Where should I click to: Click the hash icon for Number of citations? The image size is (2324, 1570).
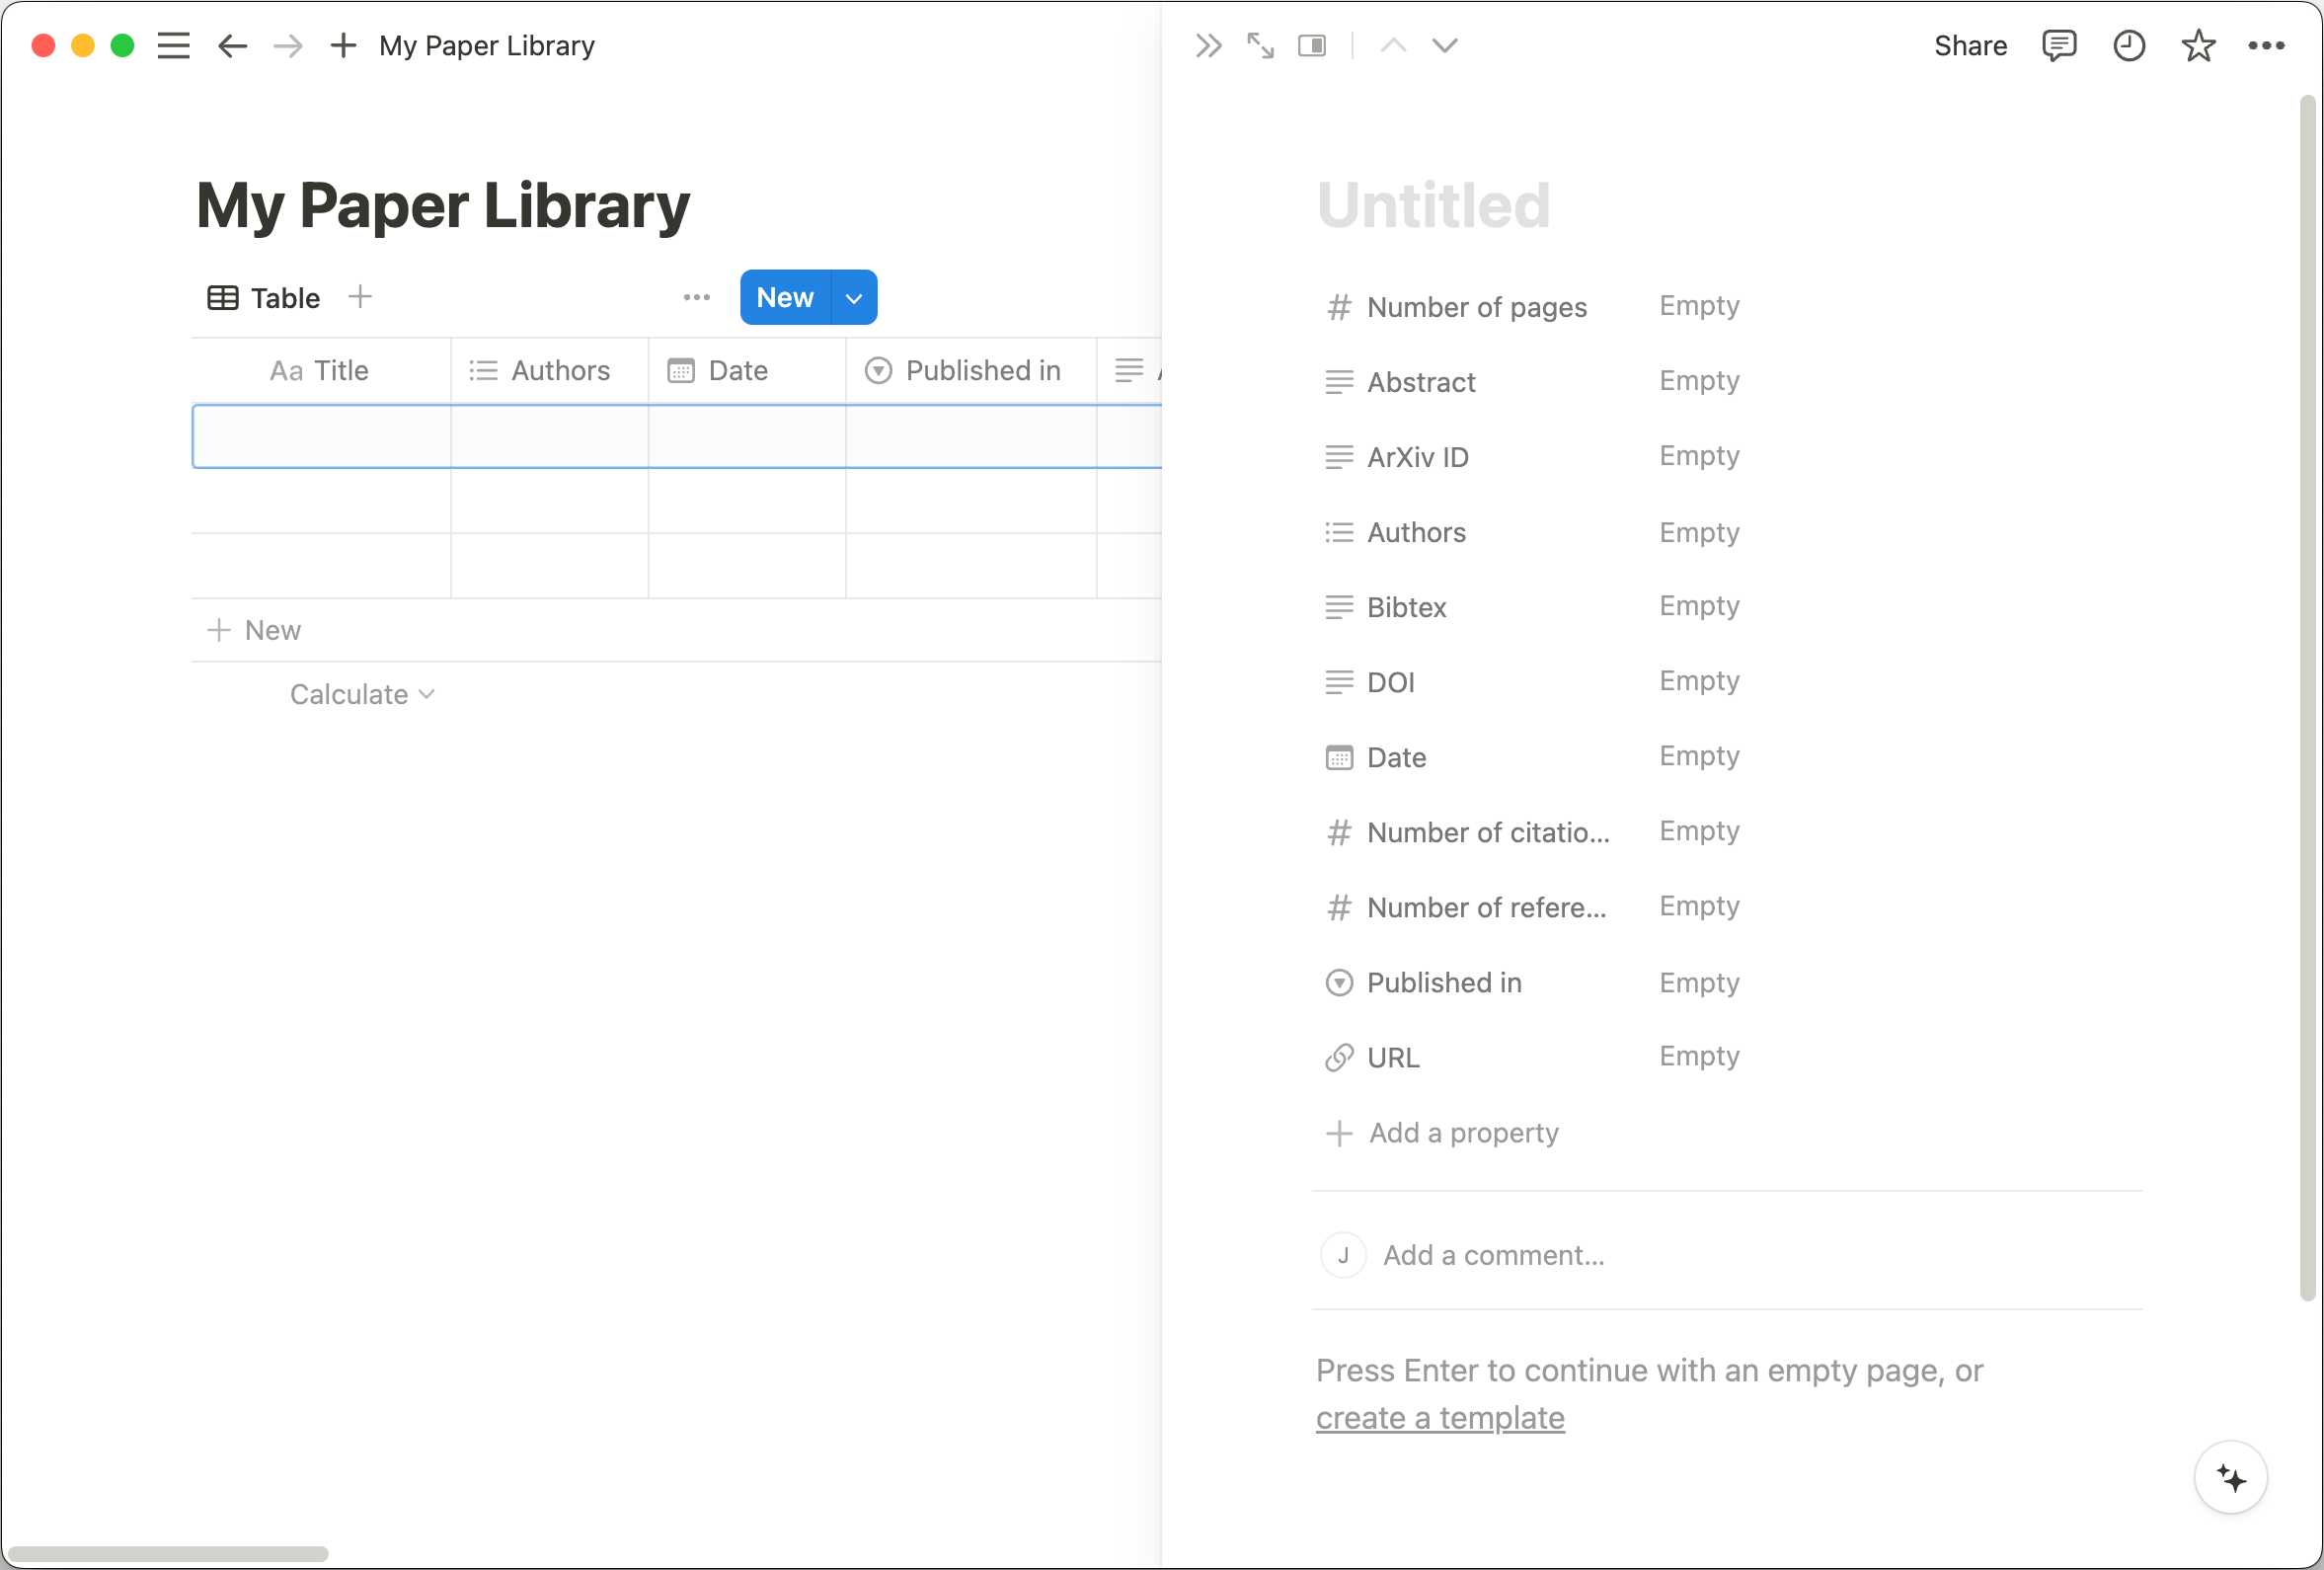[1339, 833]
